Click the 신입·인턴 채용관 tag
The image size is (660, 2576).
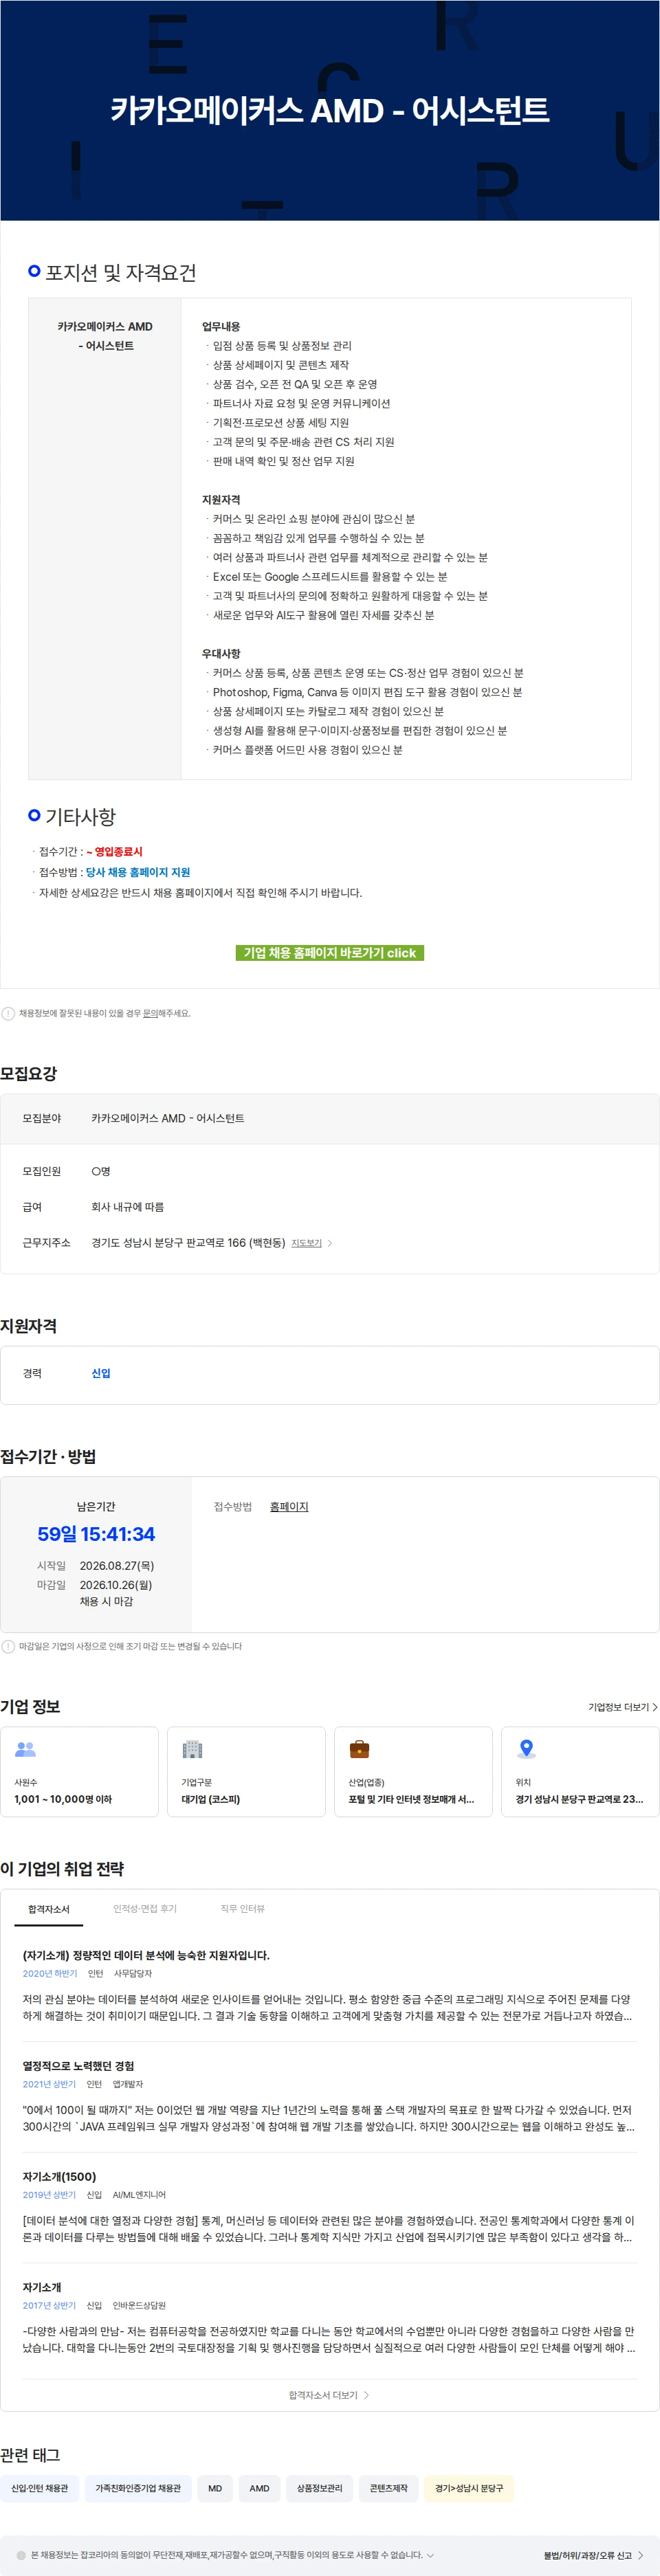[40, 2488]
